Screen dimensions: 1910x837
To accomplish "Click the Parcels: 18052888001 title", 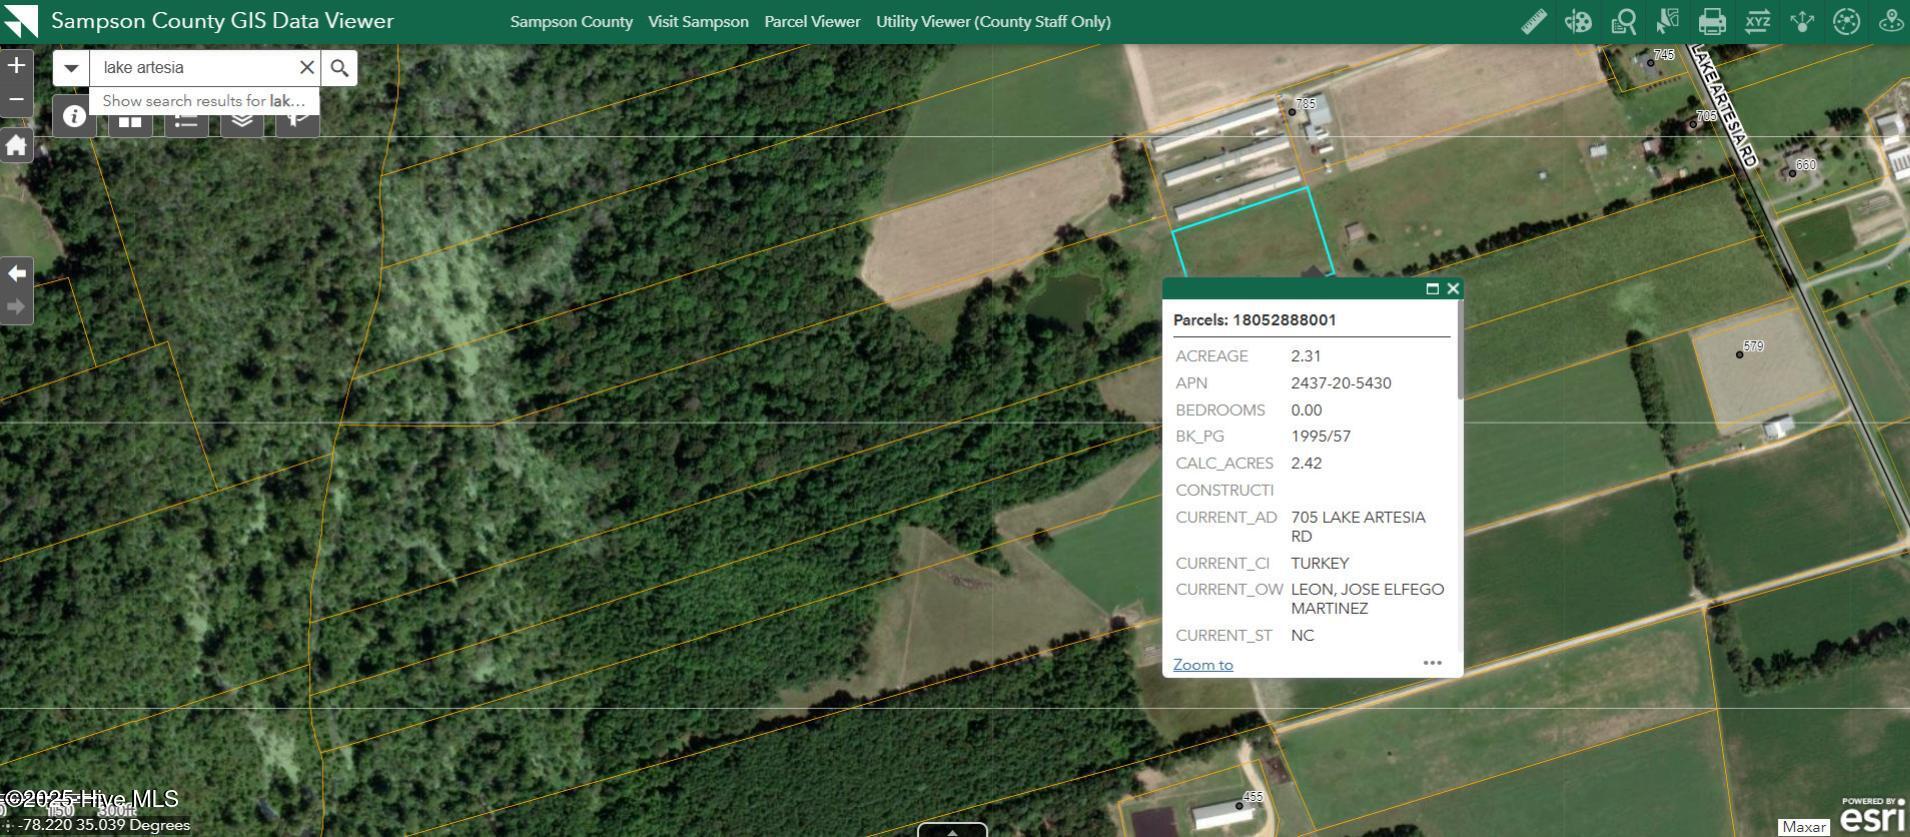I will (x=1254, y=320).
